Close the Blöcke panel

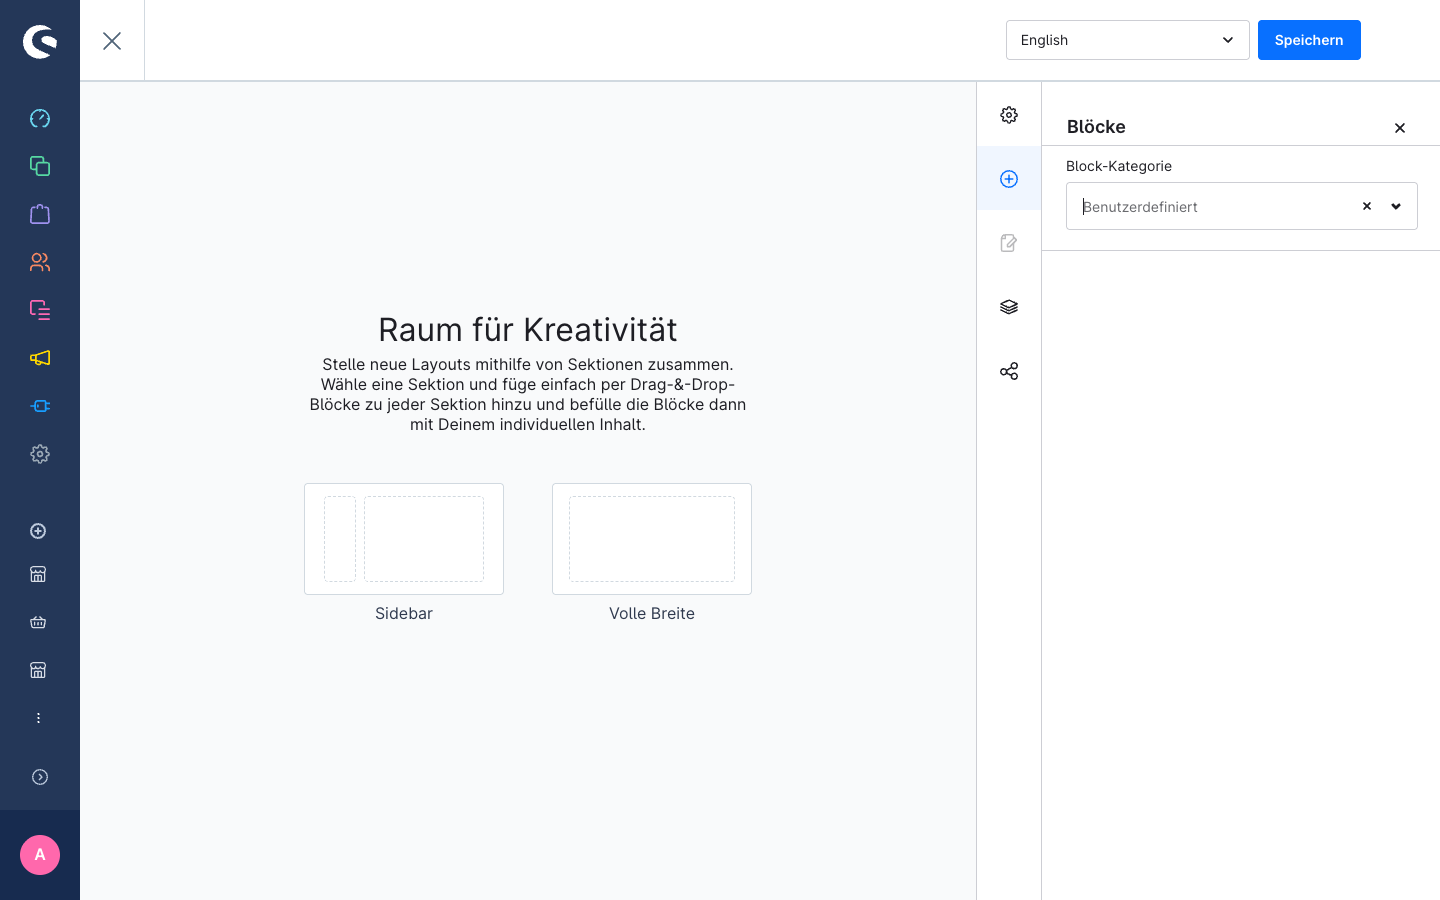coord(1400,128)
